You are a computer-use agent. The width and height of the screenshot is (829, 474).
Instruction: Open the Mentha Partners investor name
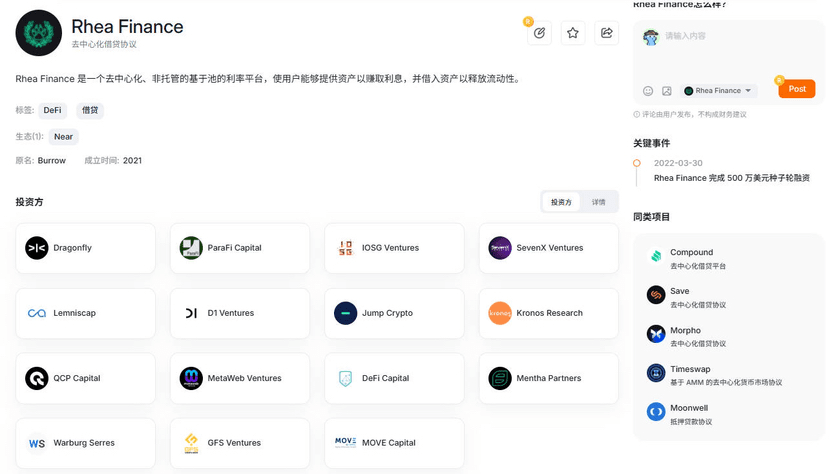(549, 378)
